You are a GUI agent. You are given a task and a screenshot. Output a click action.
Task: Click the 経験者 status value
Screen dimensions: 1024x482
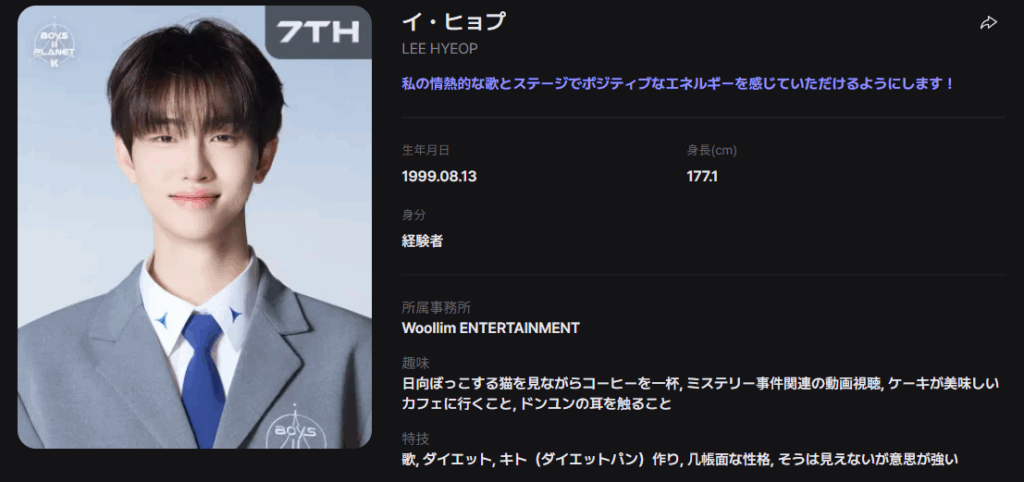click(x=422, y=241)
